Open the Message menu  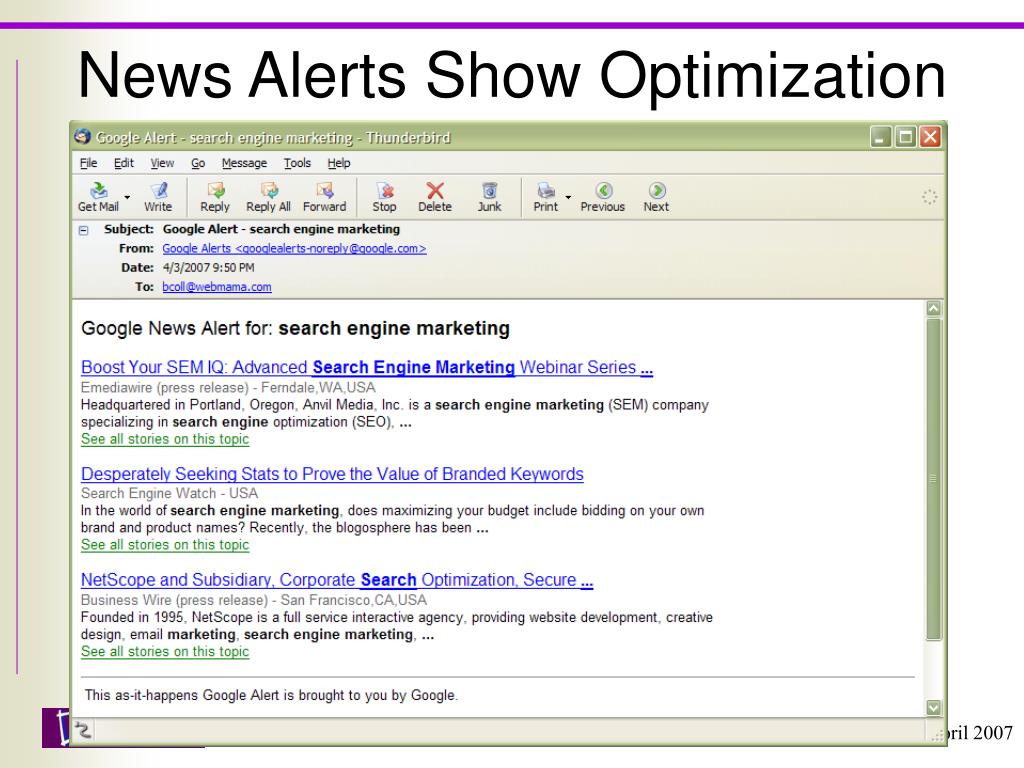point(244,163)
